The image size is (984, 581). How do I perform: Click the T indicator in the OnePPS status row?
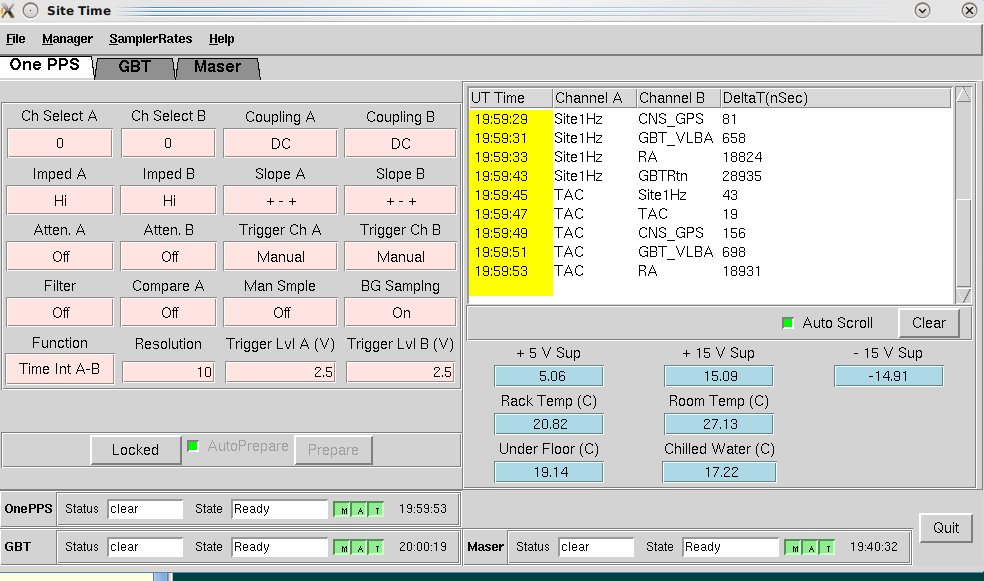(x=376, y=509)
